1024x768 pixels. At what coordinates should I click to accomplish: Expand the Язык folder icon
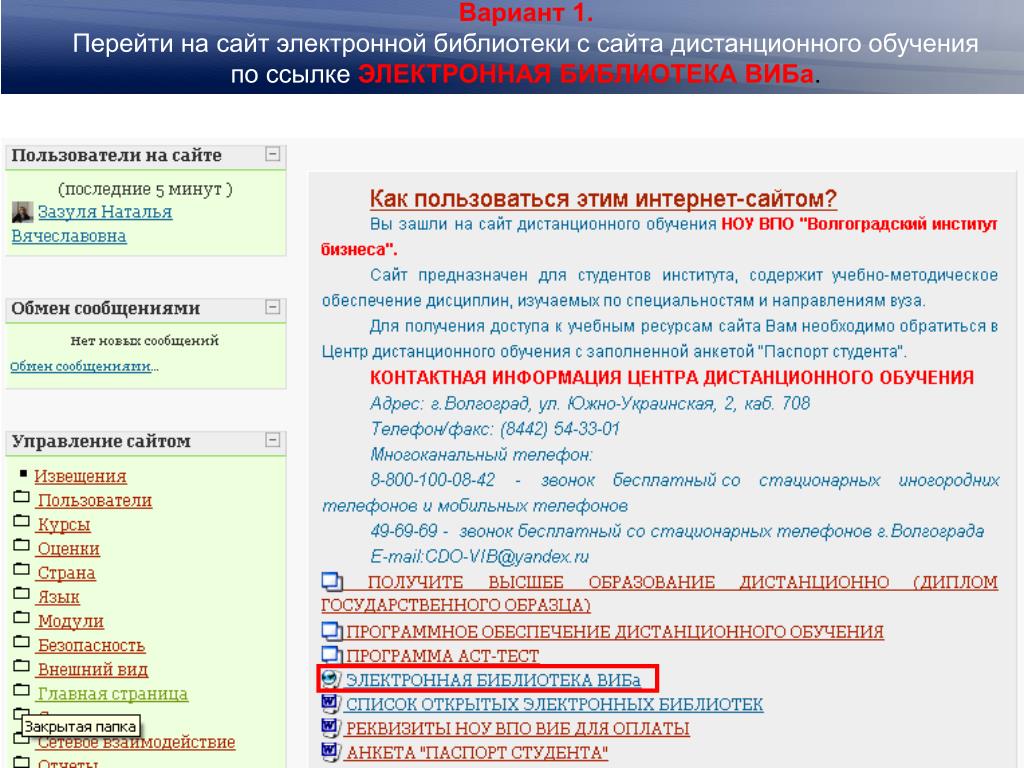(x=22, y=594)
